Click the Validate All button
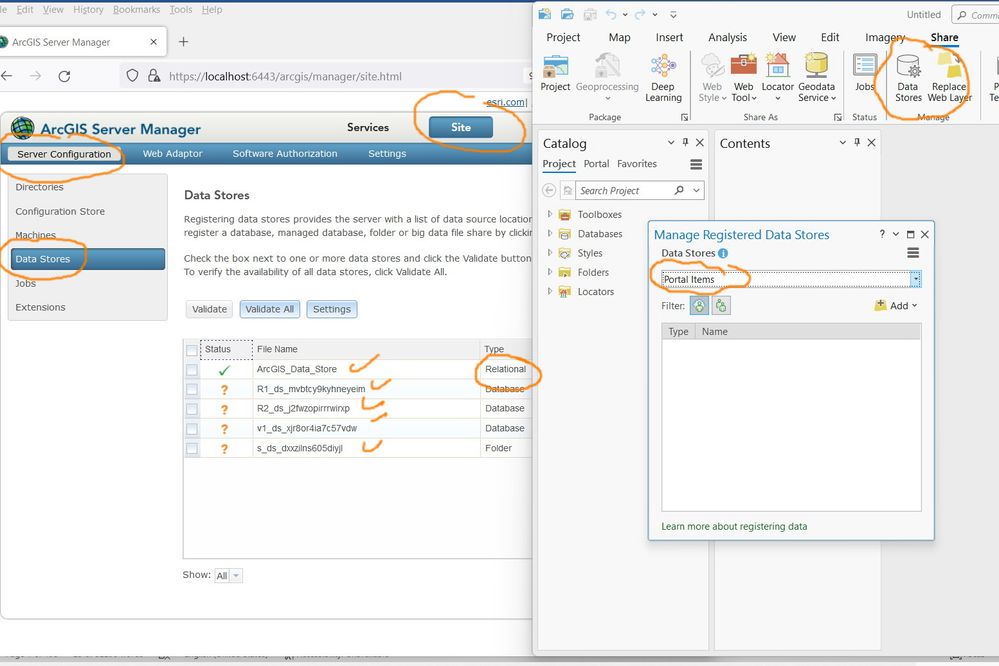The width and height of the screenshot is (999, 666). tap(270, 309)
